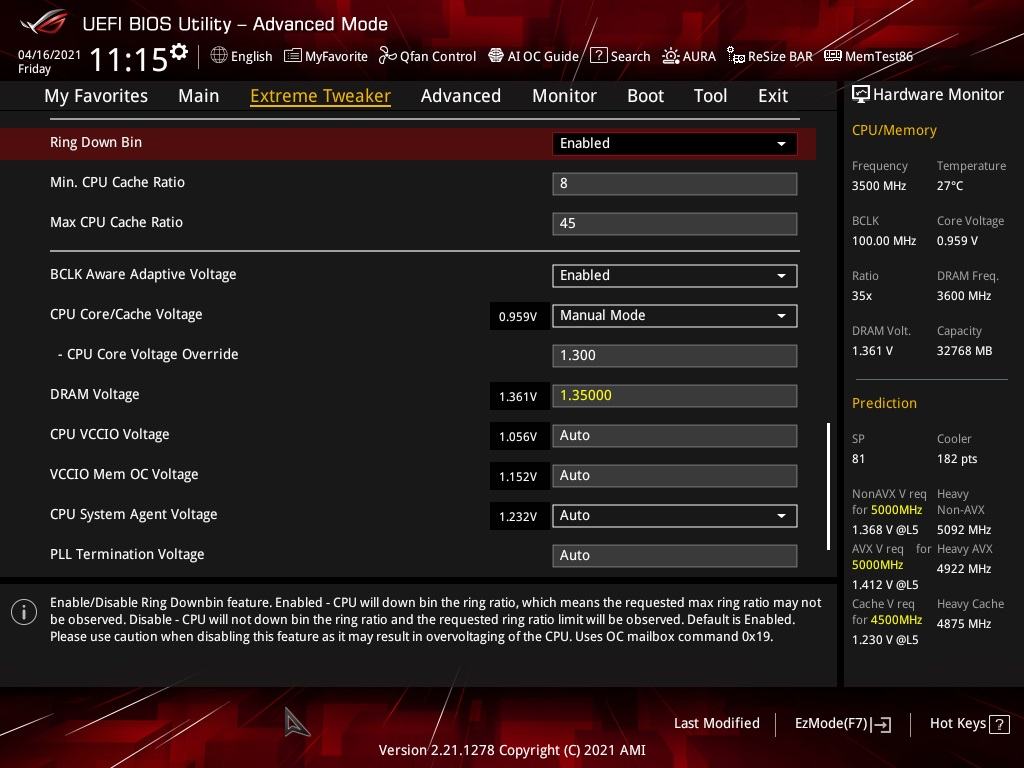Click the 04/16/2021 date
Image resolution: width=1024 pixels, height=768 pixels.
pos(49,55)
